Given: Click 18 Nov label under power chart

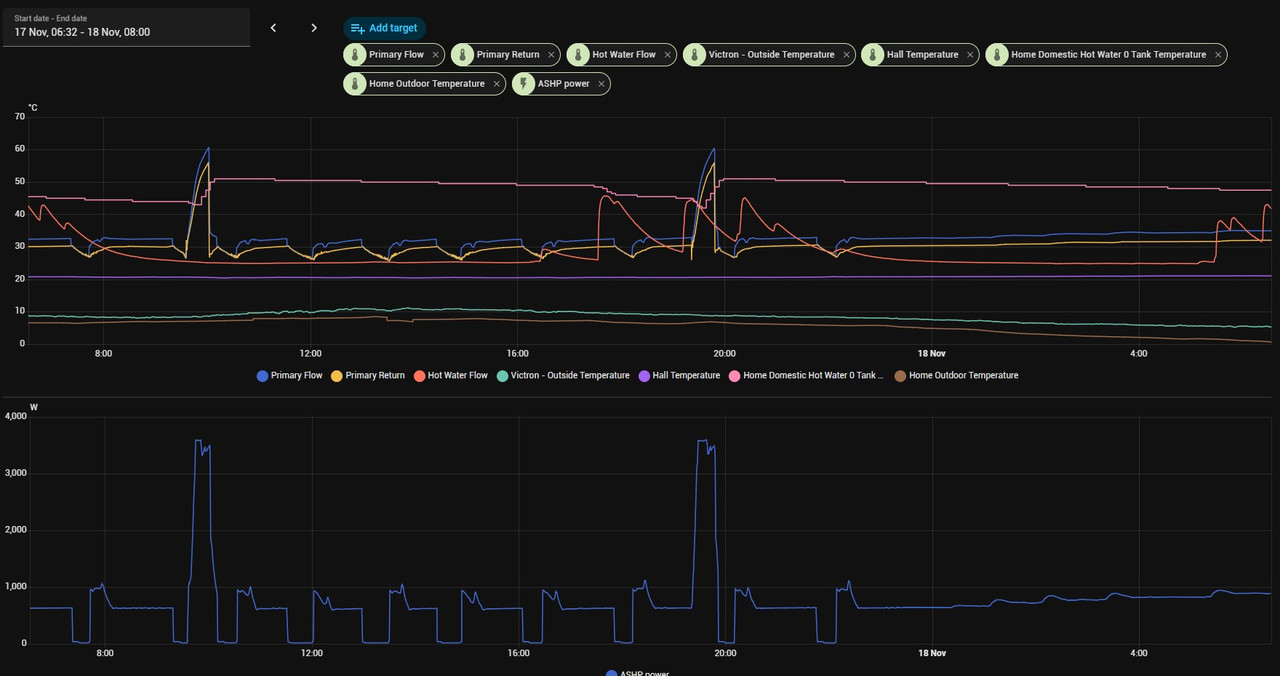Looking at the screenshot, I should point(931,653).
